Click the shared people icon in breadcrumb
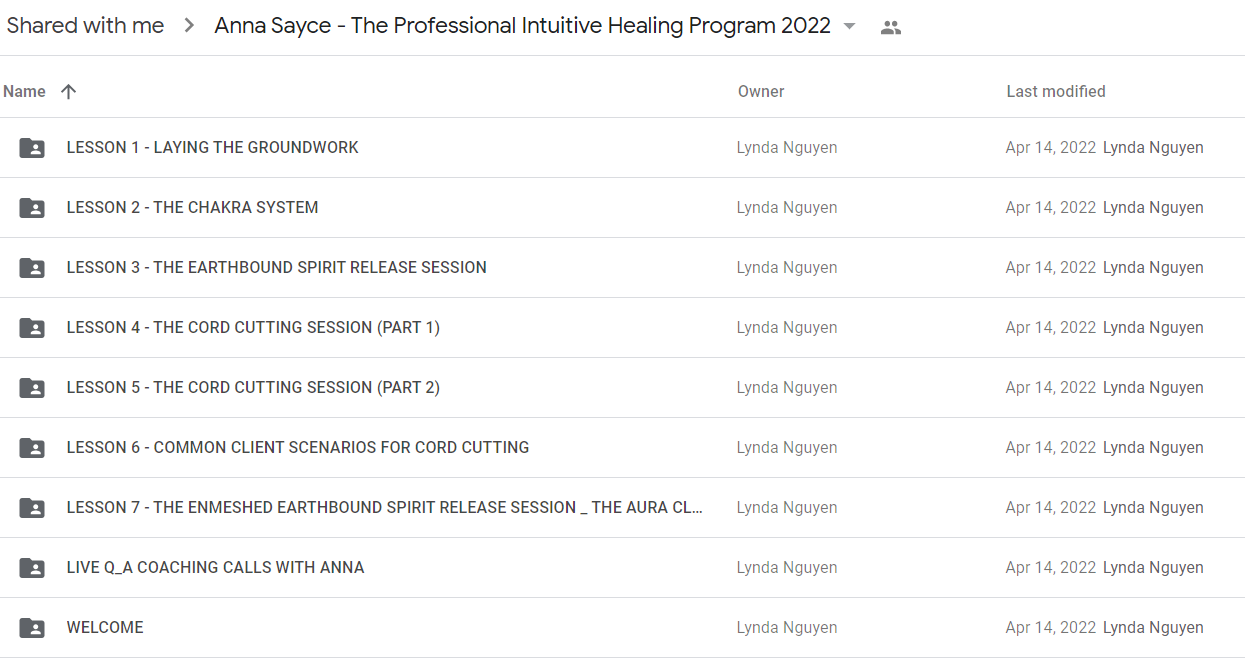This screenshot has height=660, width=1245. point(891,27)
